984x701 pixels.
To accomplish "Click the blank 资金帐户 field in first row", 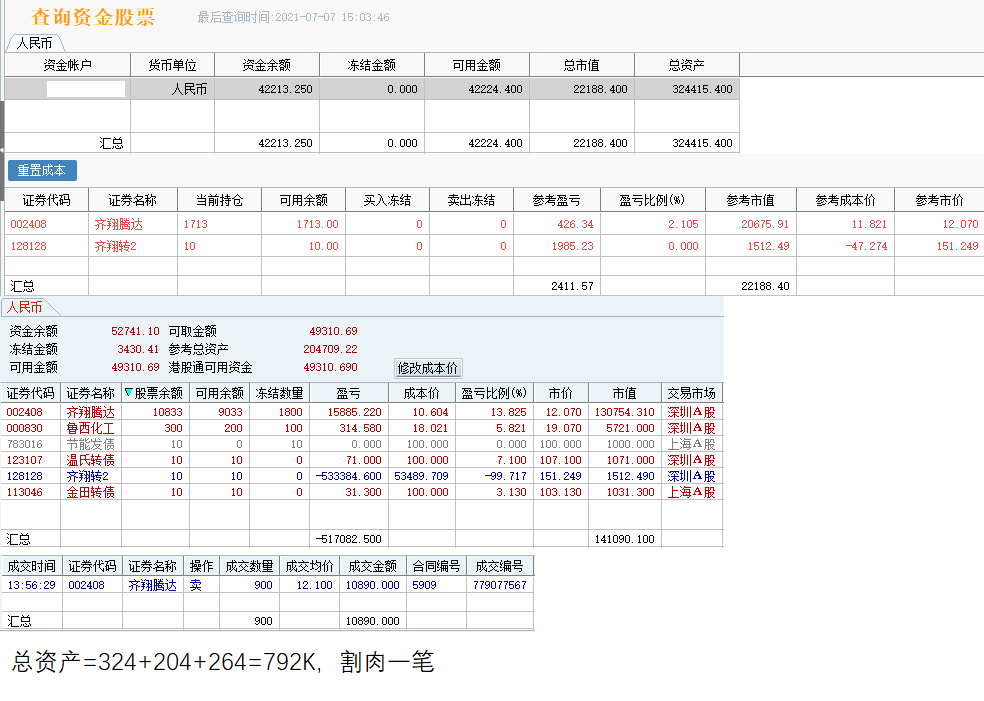I will point(86,89).
